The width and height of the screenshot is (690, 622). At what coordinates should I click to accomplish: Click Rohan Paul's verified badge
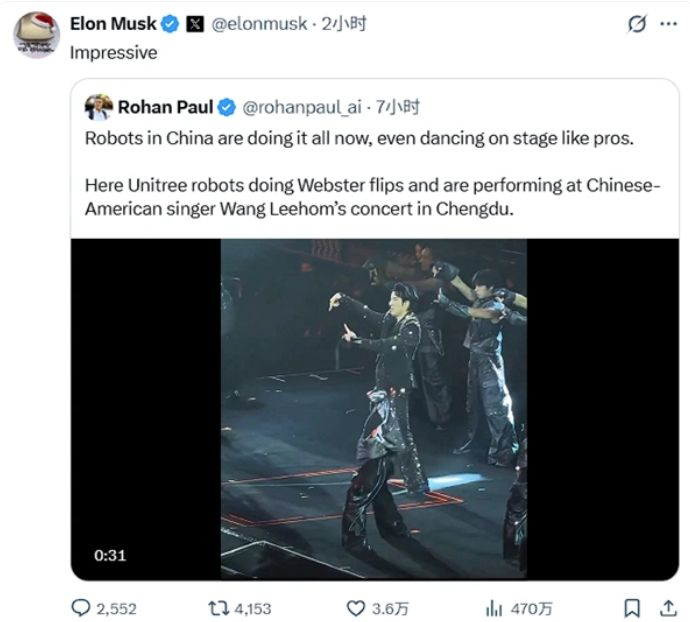point(228,107)
